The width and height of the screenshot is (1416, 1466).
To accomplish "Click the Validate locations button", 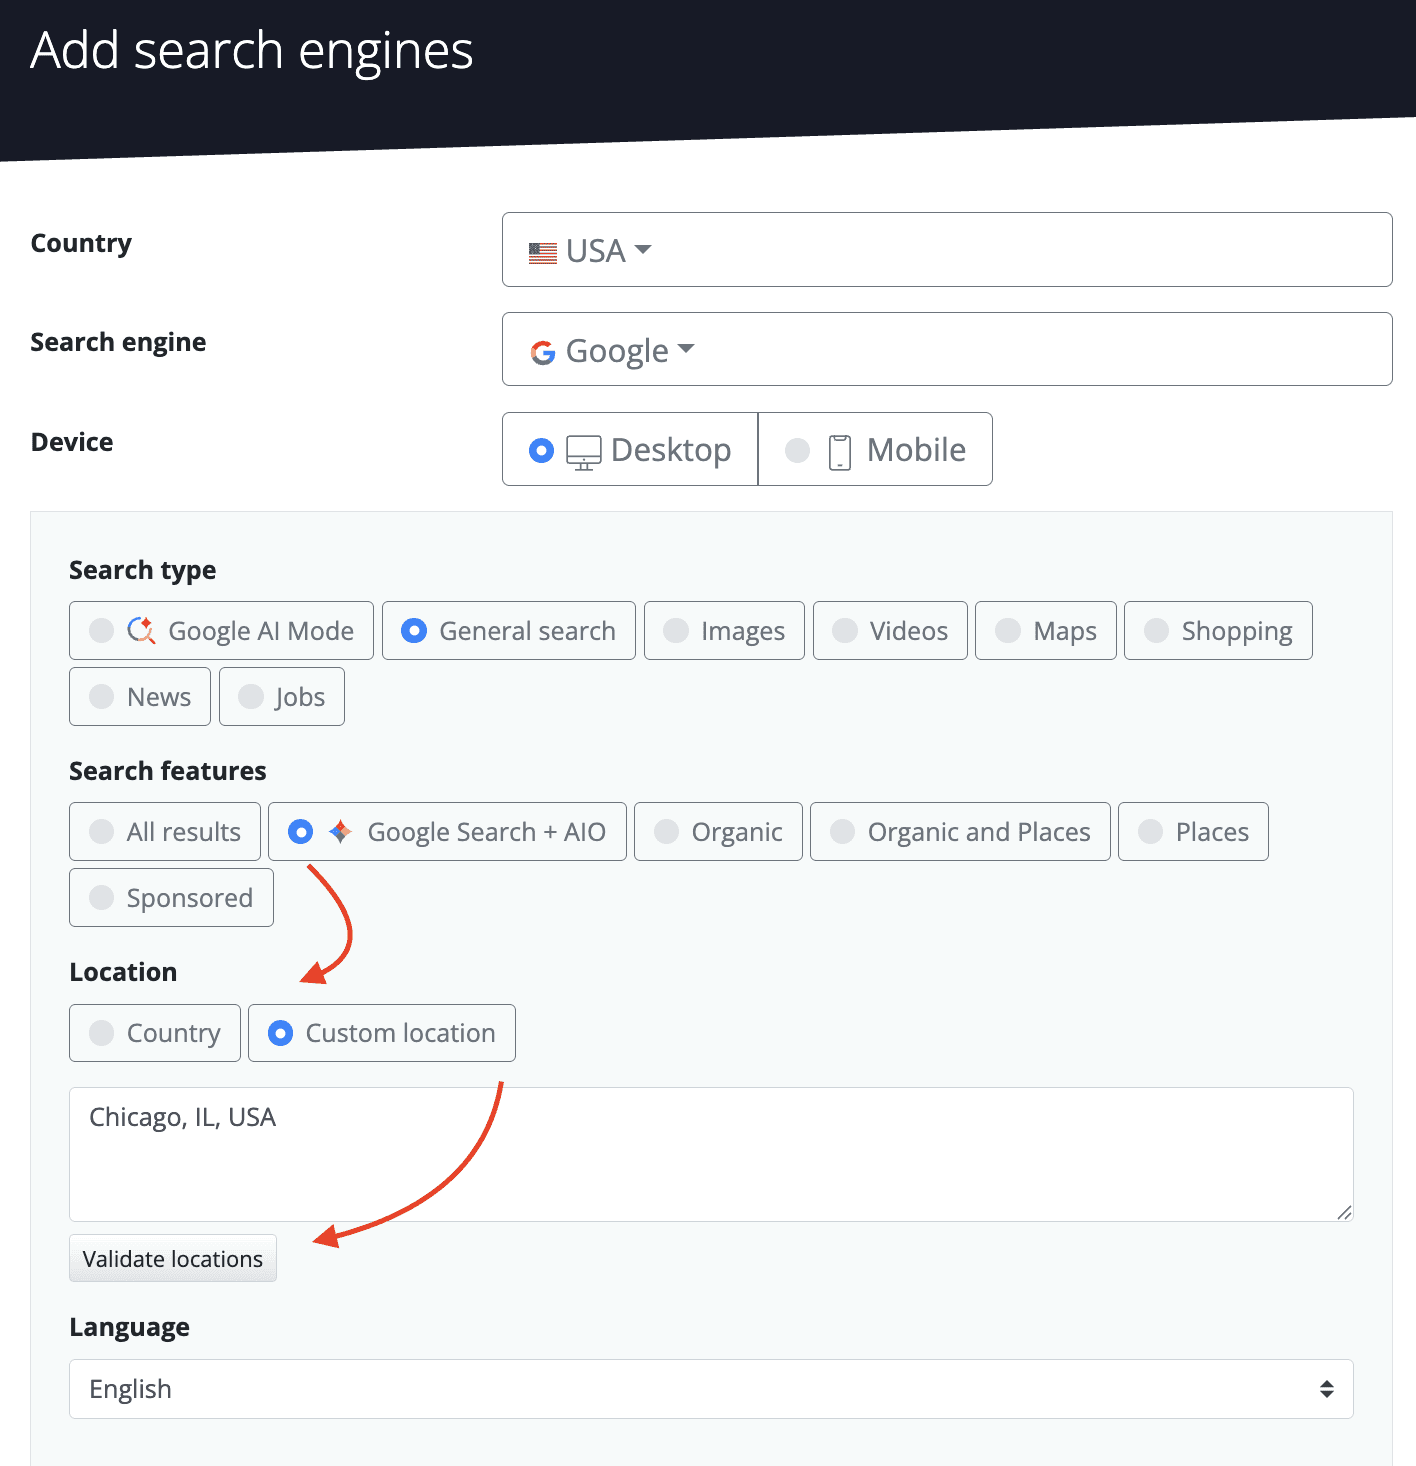I will pos(172,1258).
